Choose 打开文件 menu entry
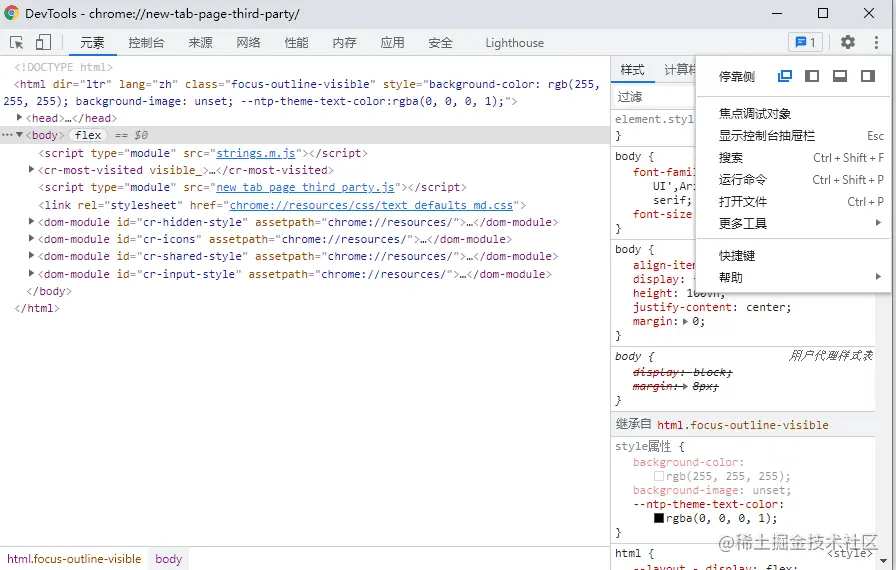Screen dimensions: 896x570 794,202
